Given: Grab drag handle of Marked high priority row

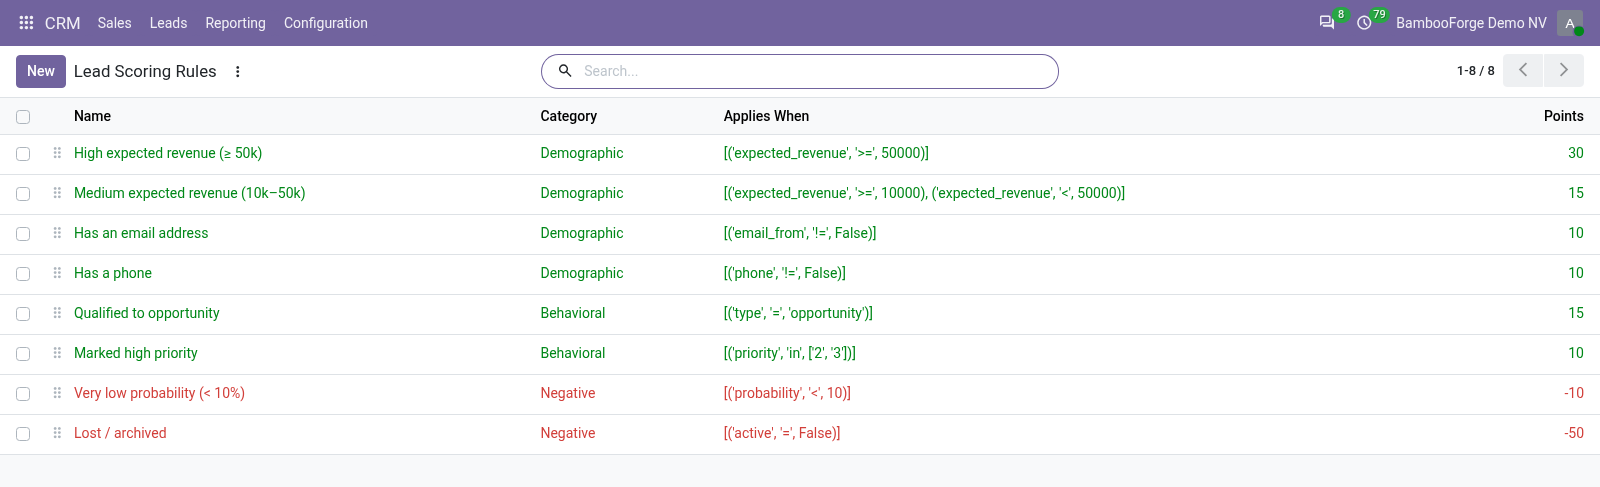Looking at the screenshot, I should click(57, 353).
